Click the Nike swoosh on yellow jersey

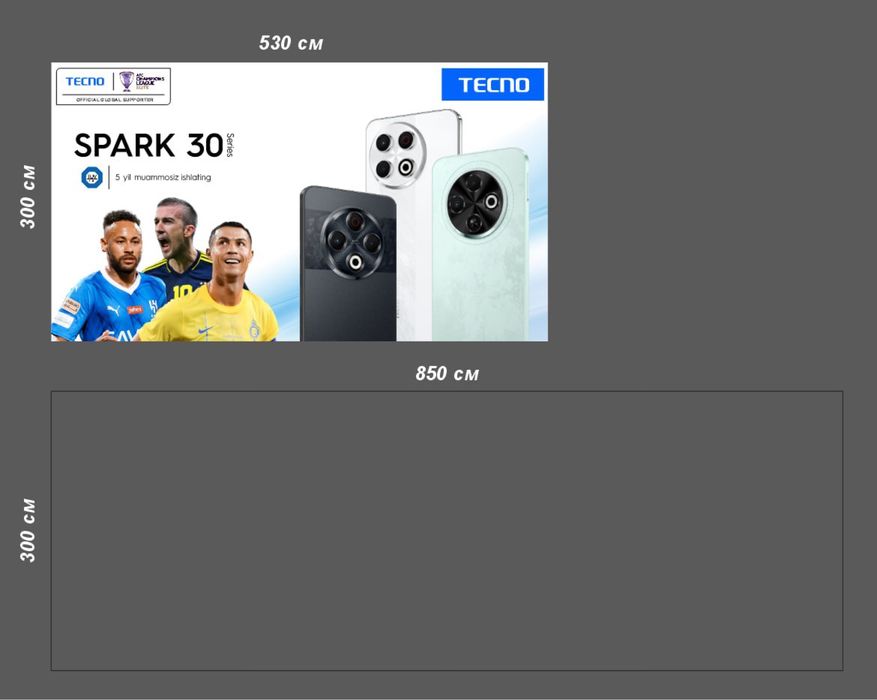pos(205,330)
